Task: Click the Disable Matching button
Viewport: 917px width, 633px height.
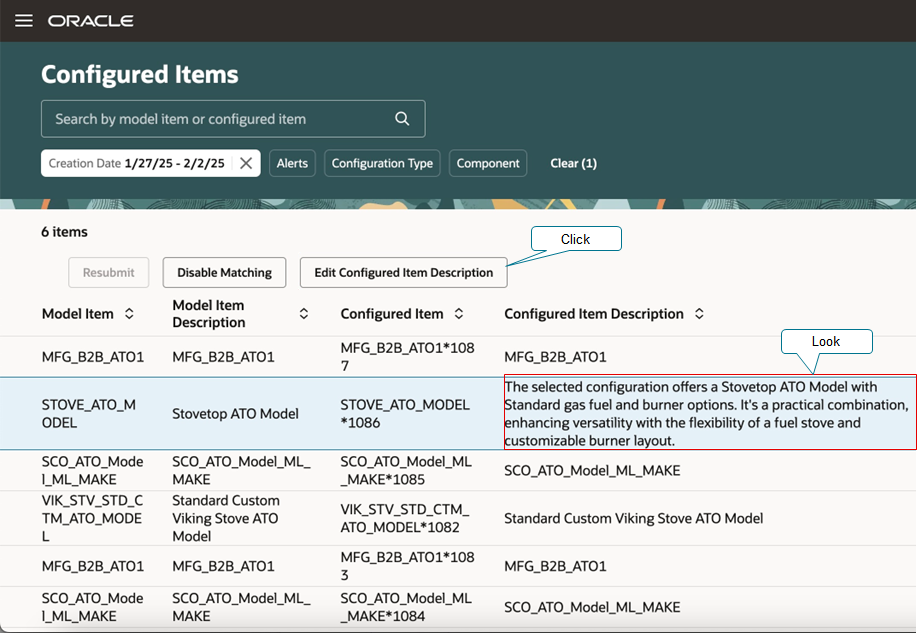Action: coord(224,272)
